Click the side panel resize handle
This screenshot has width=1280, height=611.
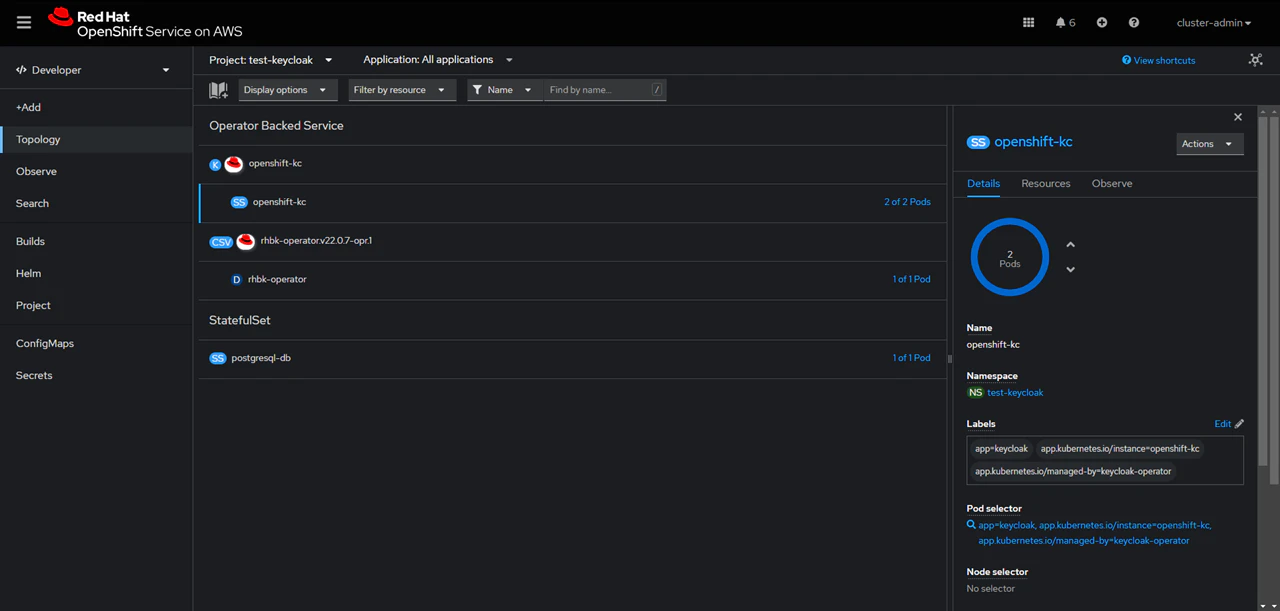(x=949, y=358)
